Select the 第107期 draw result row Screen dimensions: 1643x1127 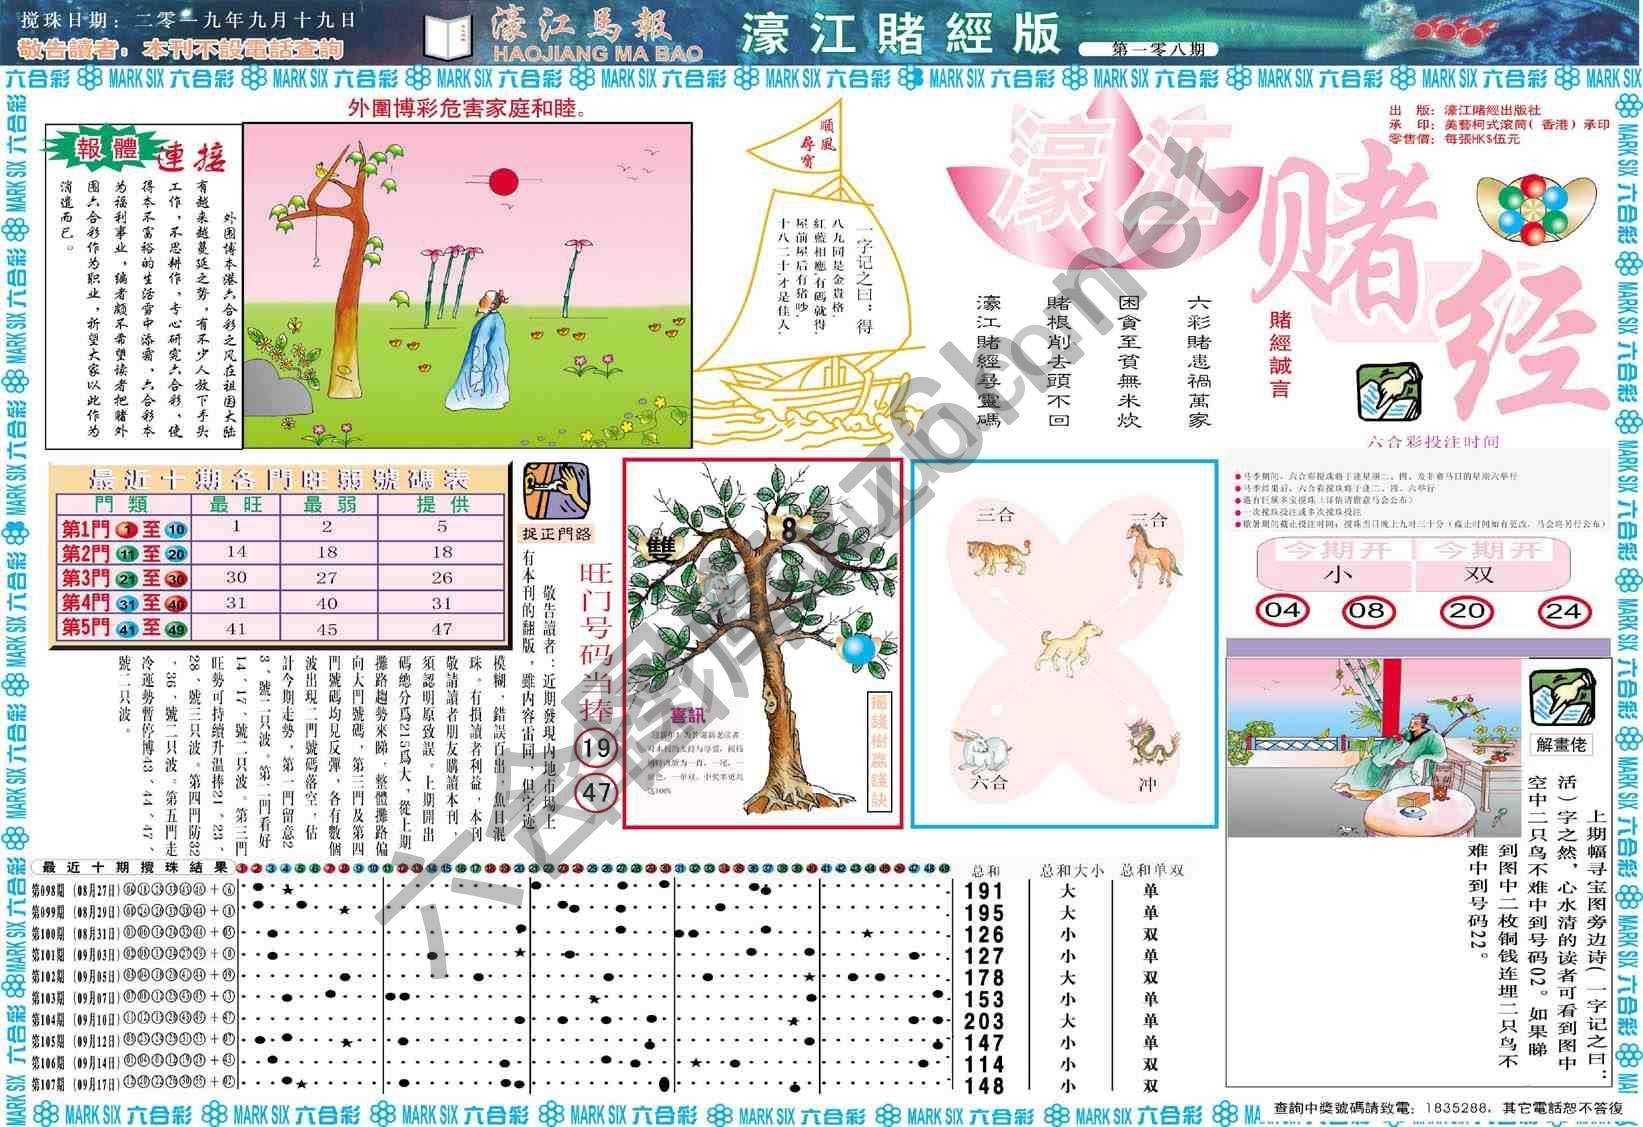[134, 1084]
